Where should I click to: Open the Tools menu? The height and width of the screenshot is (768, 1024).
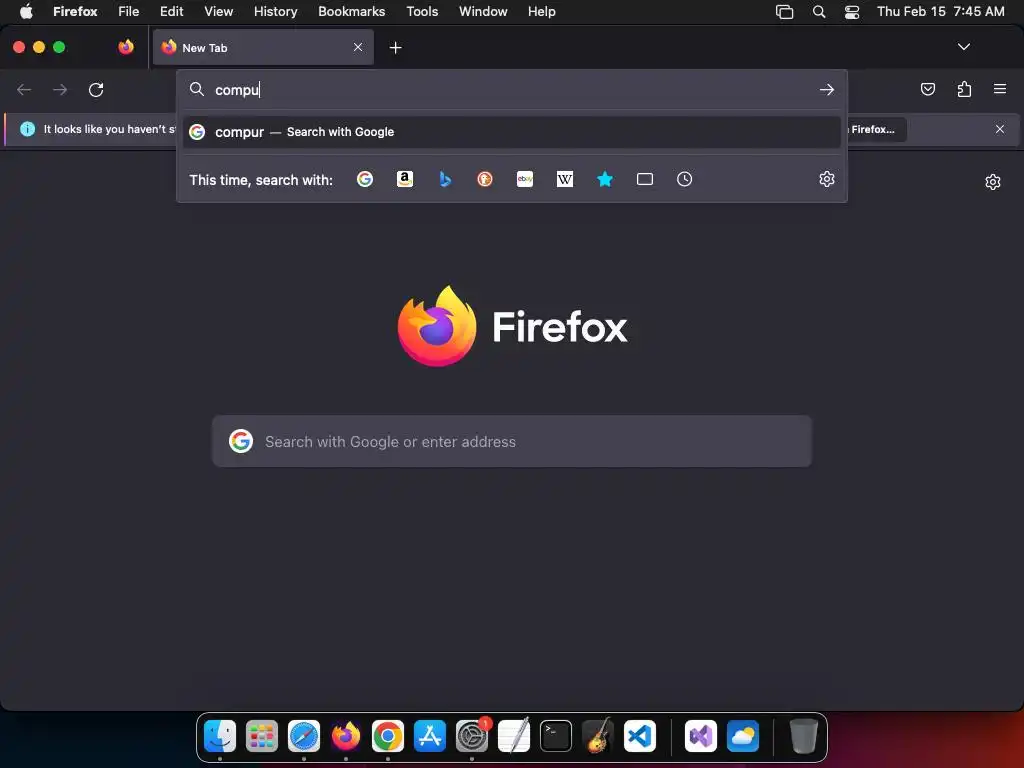point(422,11)
